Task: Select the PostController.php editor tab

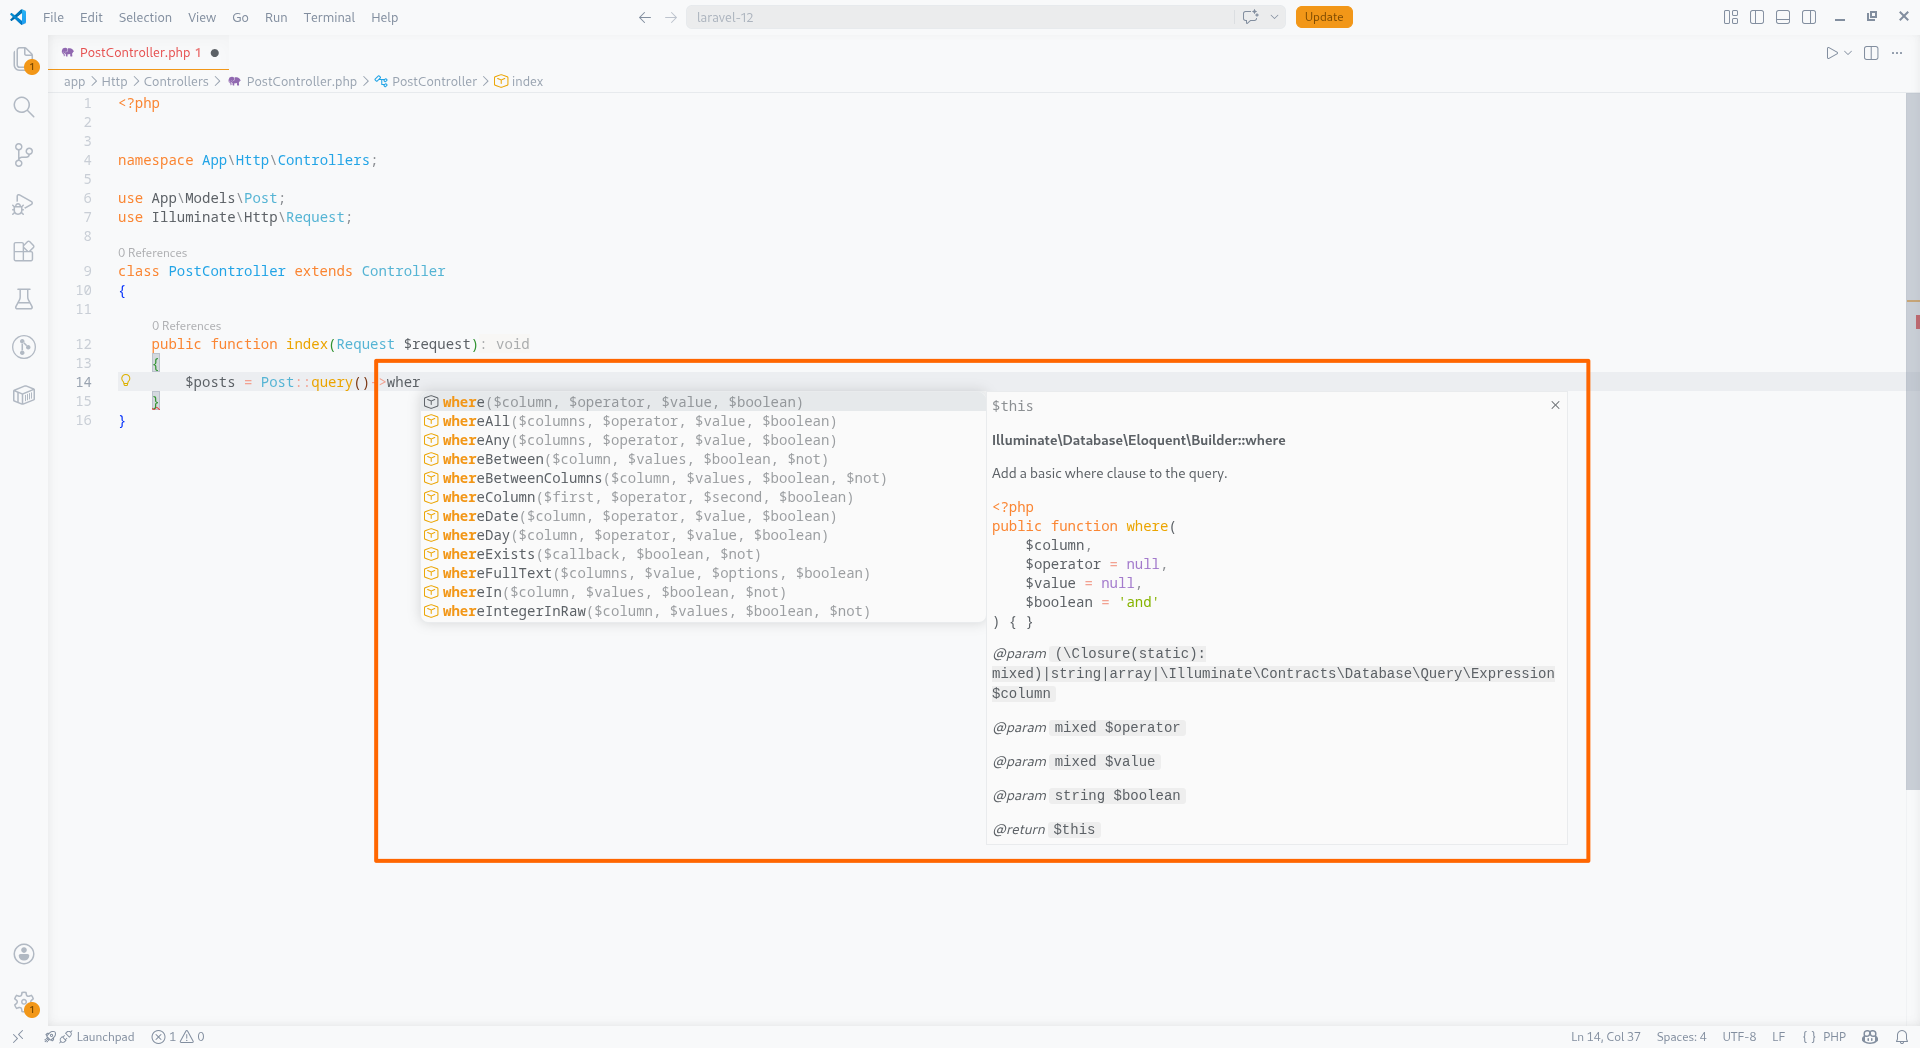Action: [x=138, y=53]
